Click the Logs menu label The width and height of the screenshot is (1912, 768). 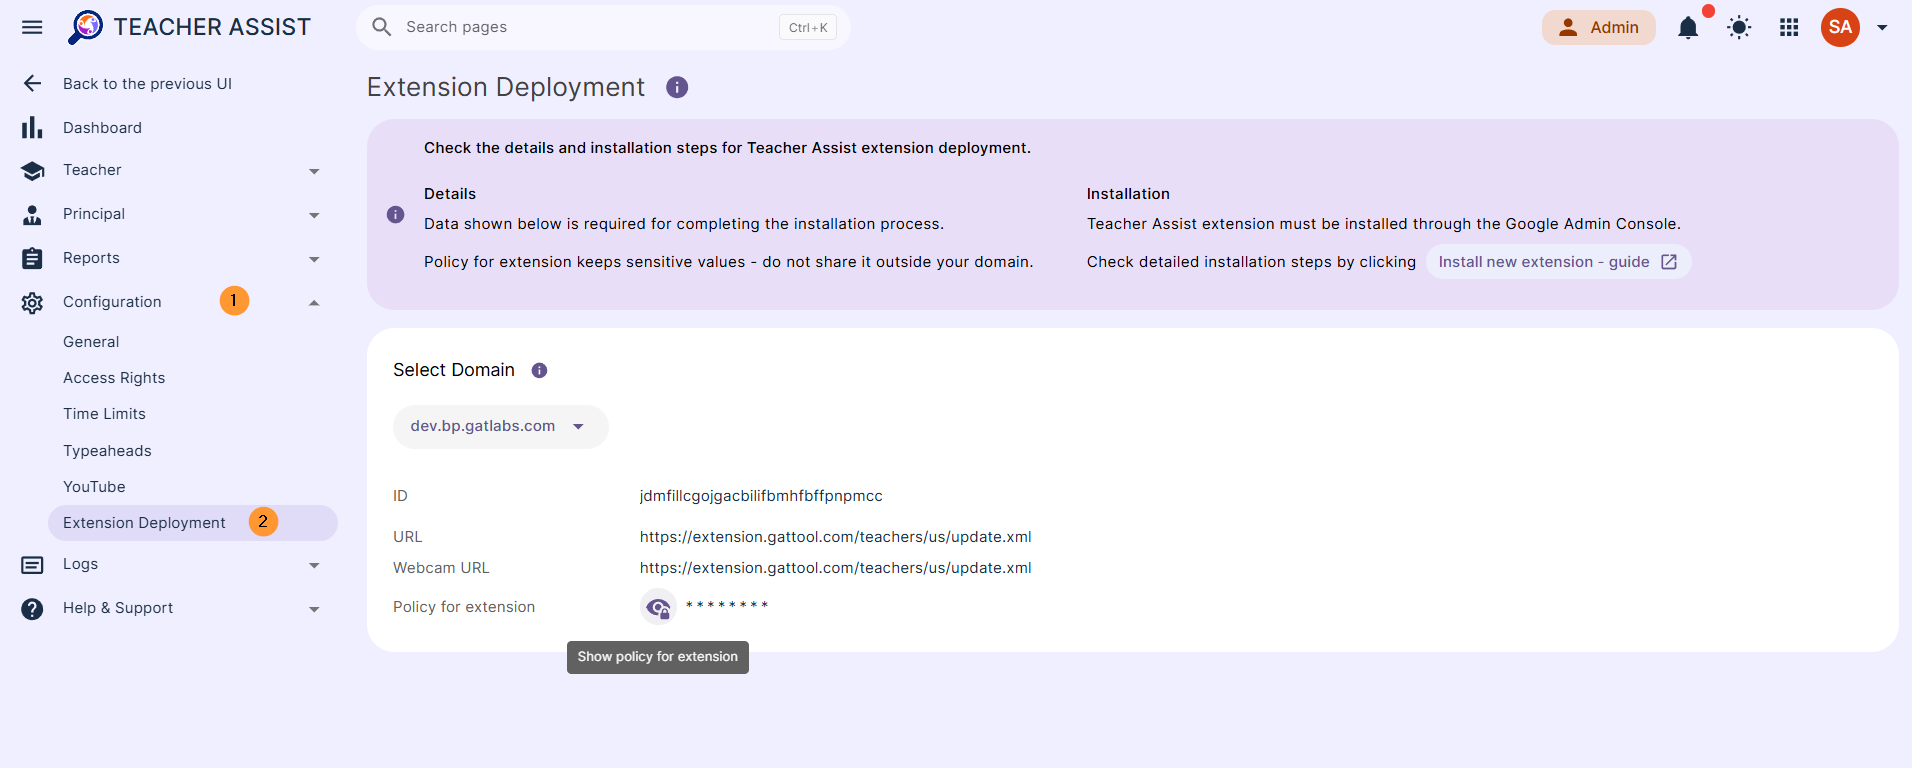coord(80,564)
